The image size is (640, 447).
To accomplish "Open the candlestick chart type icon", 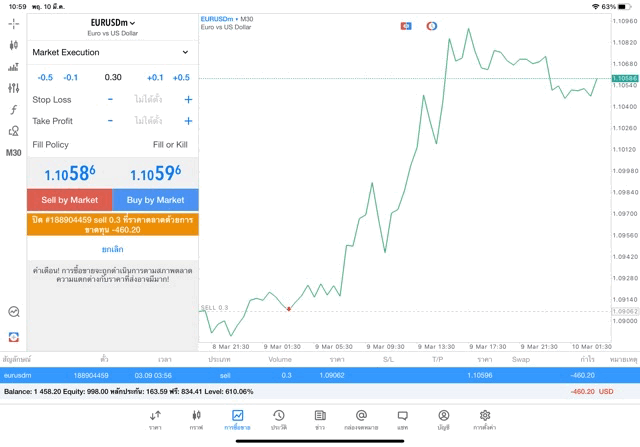I will [x=13, y=45].
